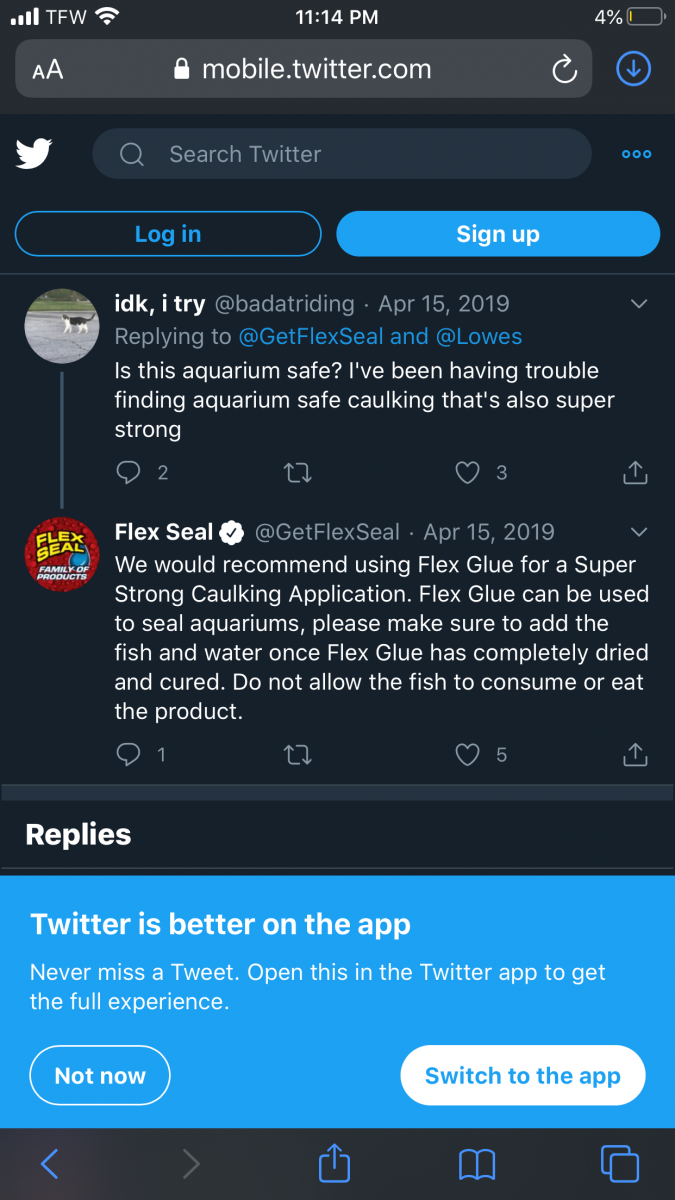Screen dimensions: 675x1200
Task: Reply to the Flex Seal tweet
Action: (129, 755)
